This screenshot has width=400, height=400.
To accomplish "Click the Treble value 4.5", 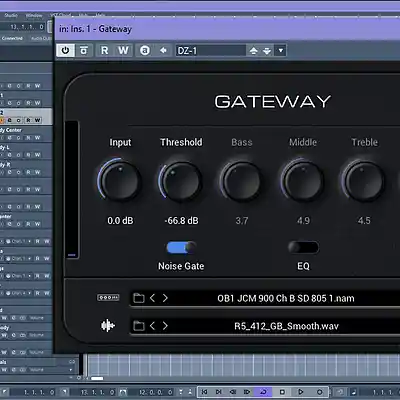I will point(364,221).
